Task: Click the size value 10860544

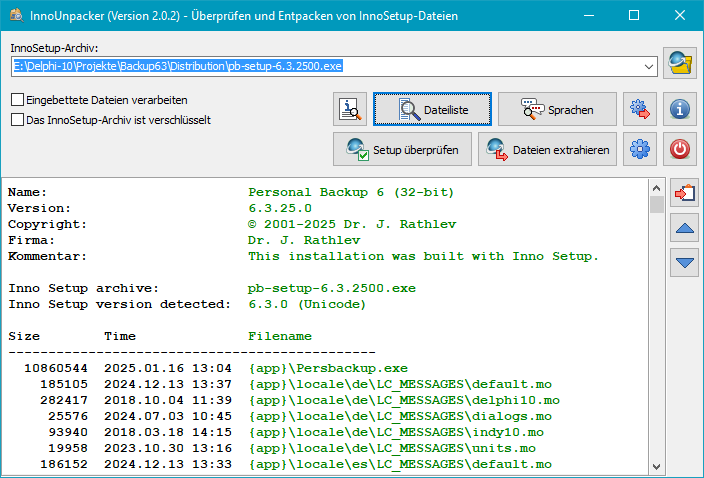Action: coord(56,368)
